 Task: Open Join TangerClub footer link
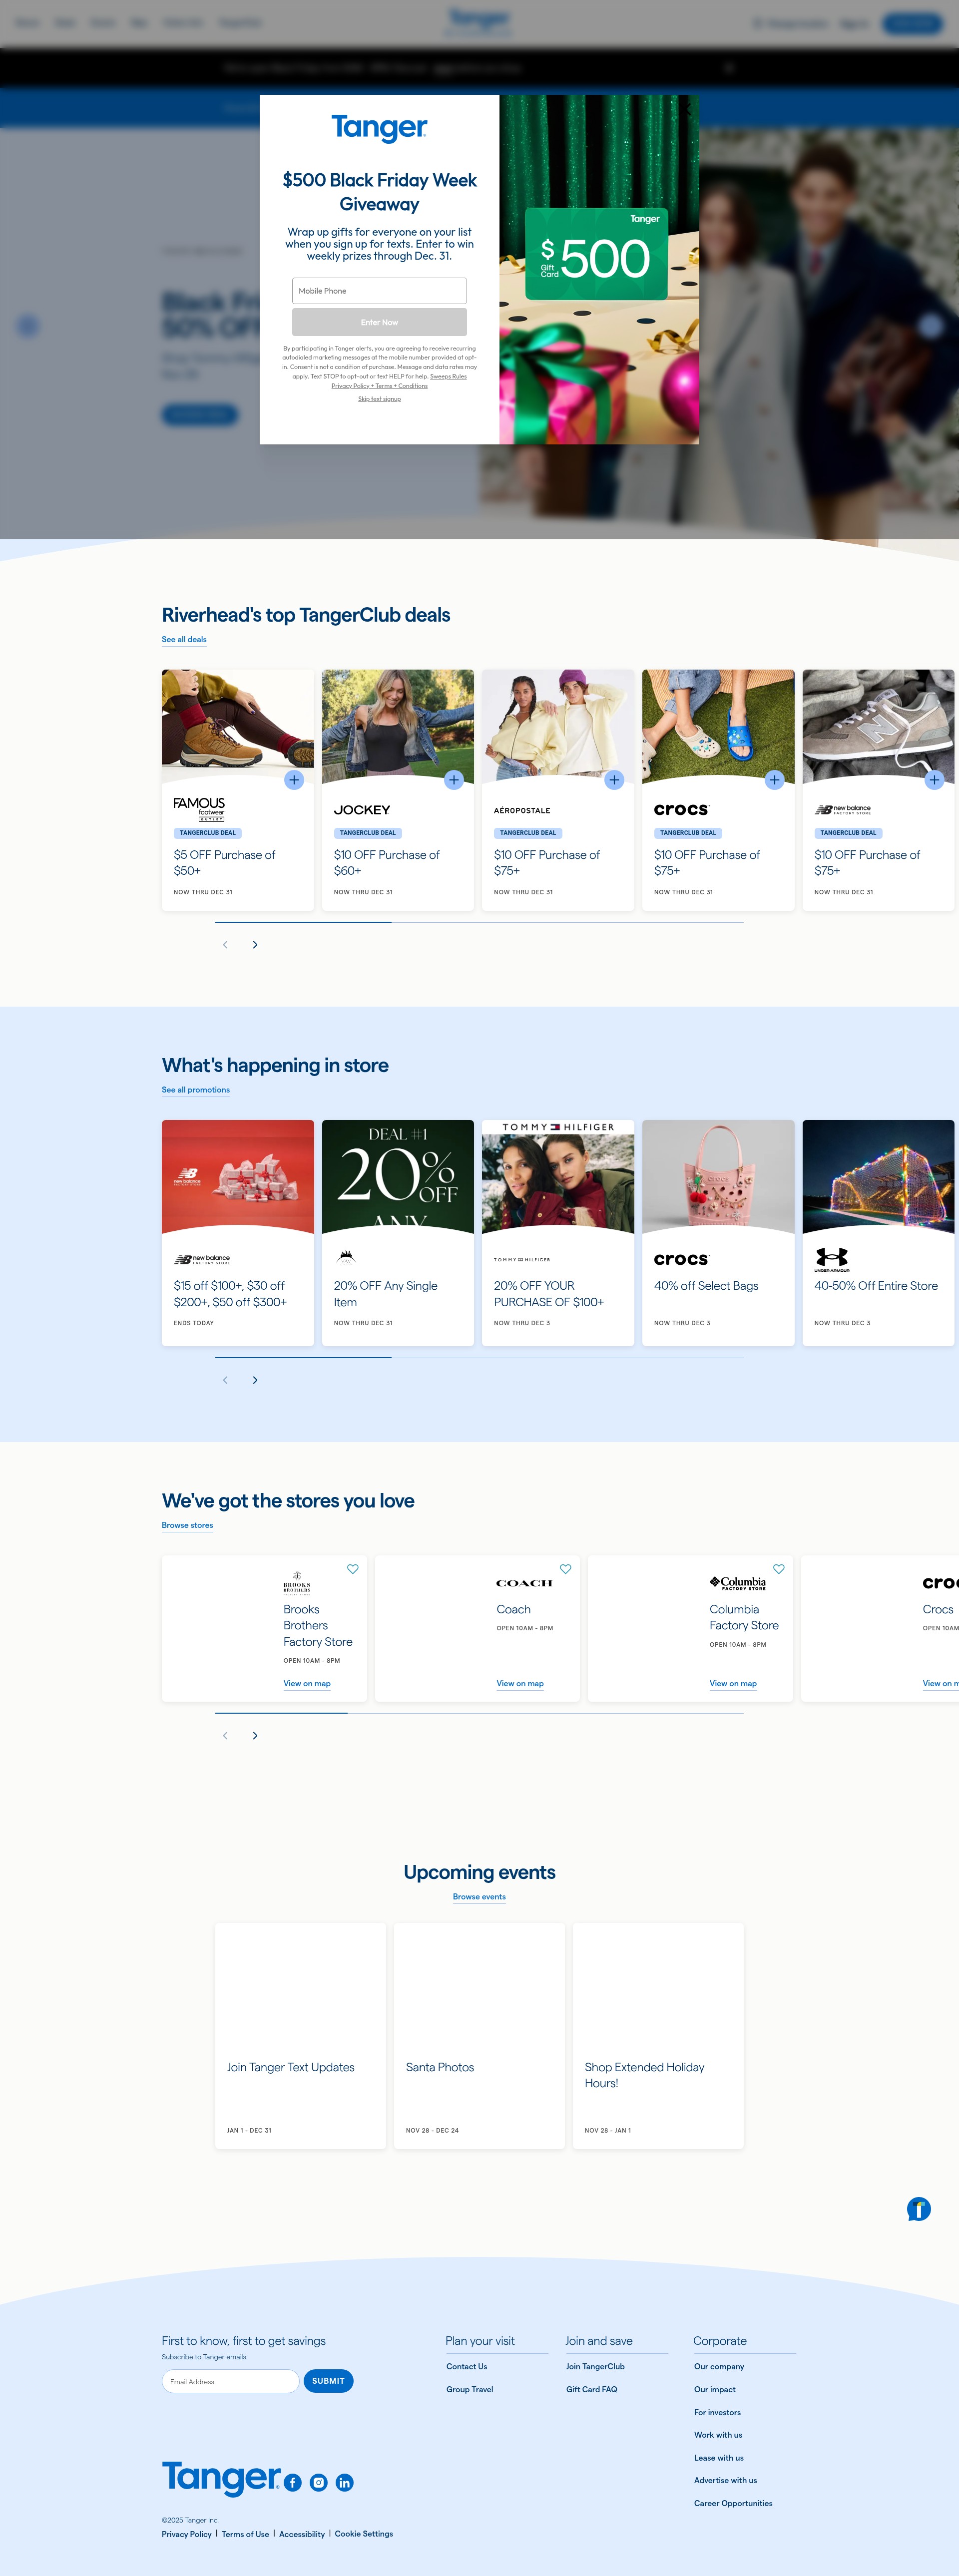pyautogui.click(x=595, y=2367)
